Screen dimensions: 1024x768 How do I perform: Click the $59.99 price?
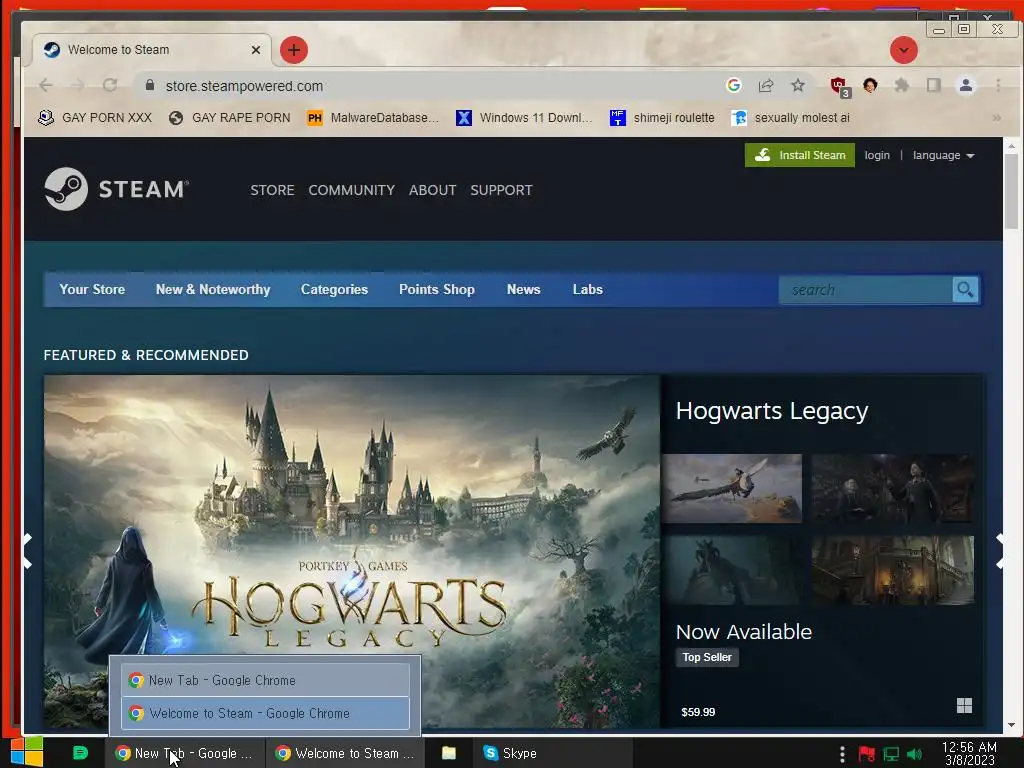pyautogui.click(x=698, y=712)
